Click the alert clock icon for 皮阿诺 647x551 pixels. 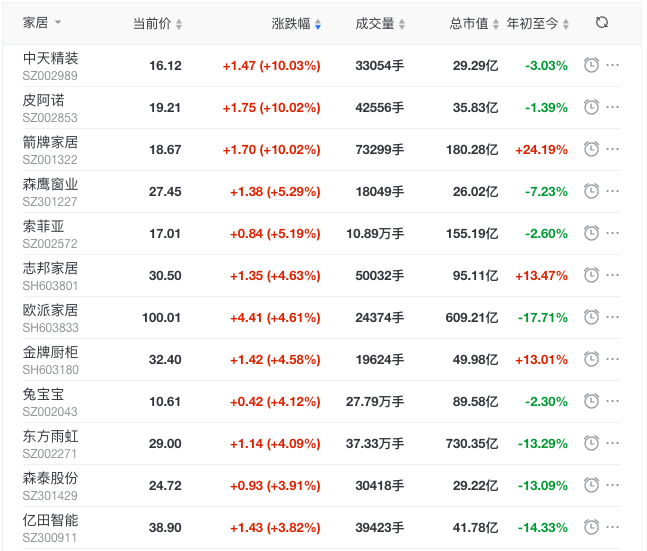click(x=591, y=107)
